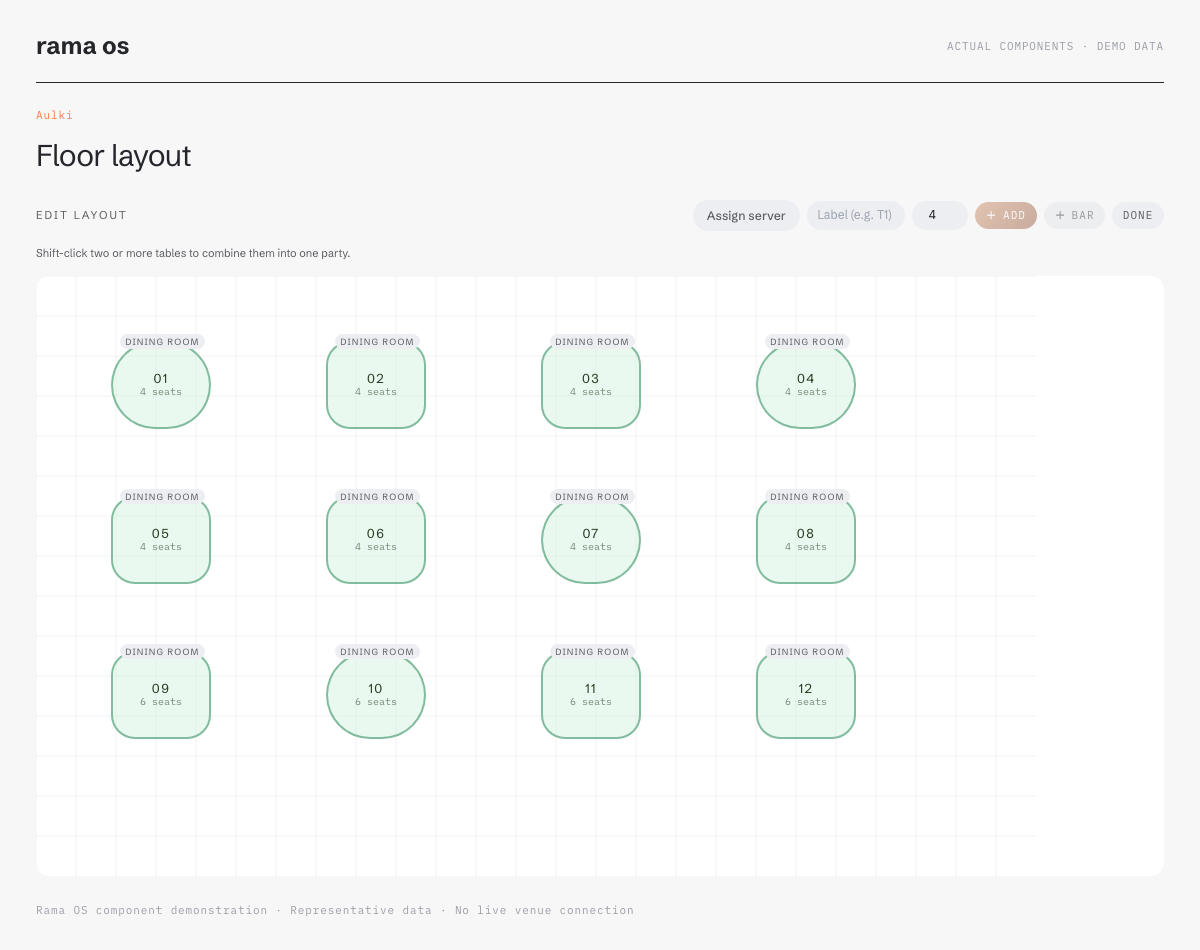Click the EDIT LAYOUT label
1200x950 pixels.
pos(81,215)
